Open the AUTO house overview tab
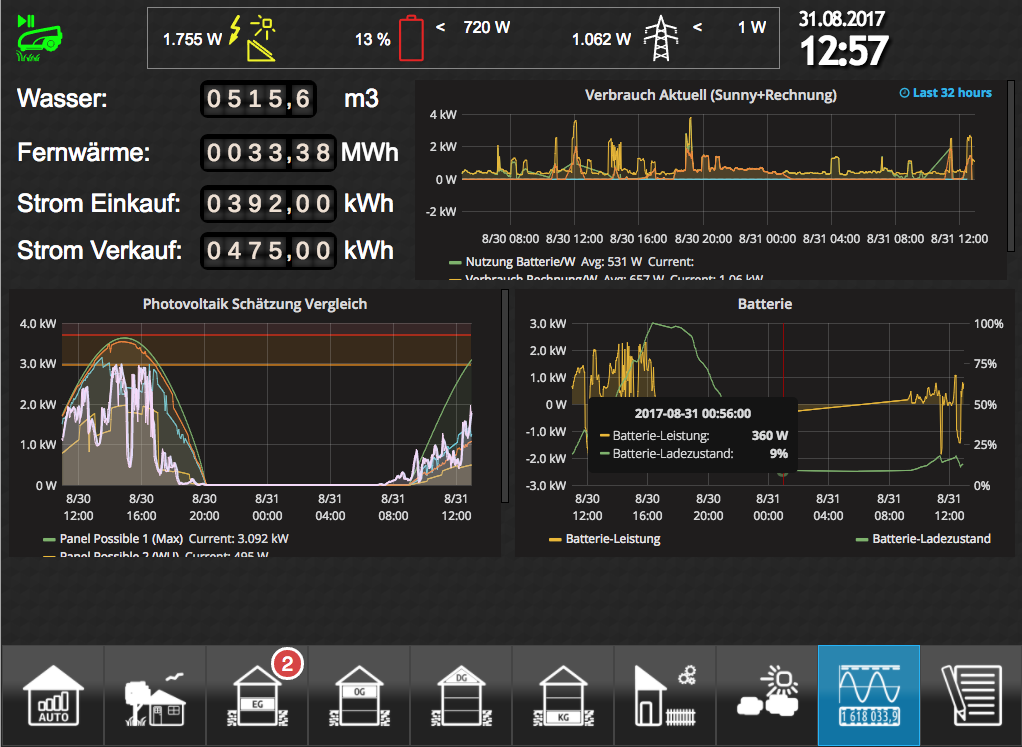 (53, 696)
